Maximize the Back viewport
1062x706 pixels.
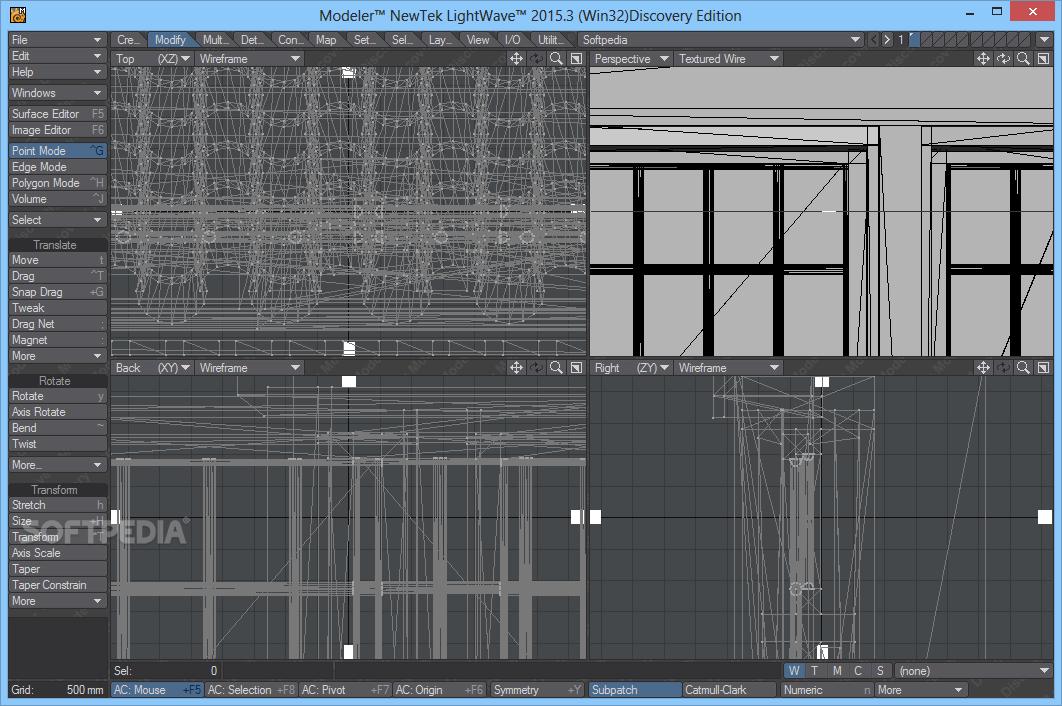click(x=576, y=367)
